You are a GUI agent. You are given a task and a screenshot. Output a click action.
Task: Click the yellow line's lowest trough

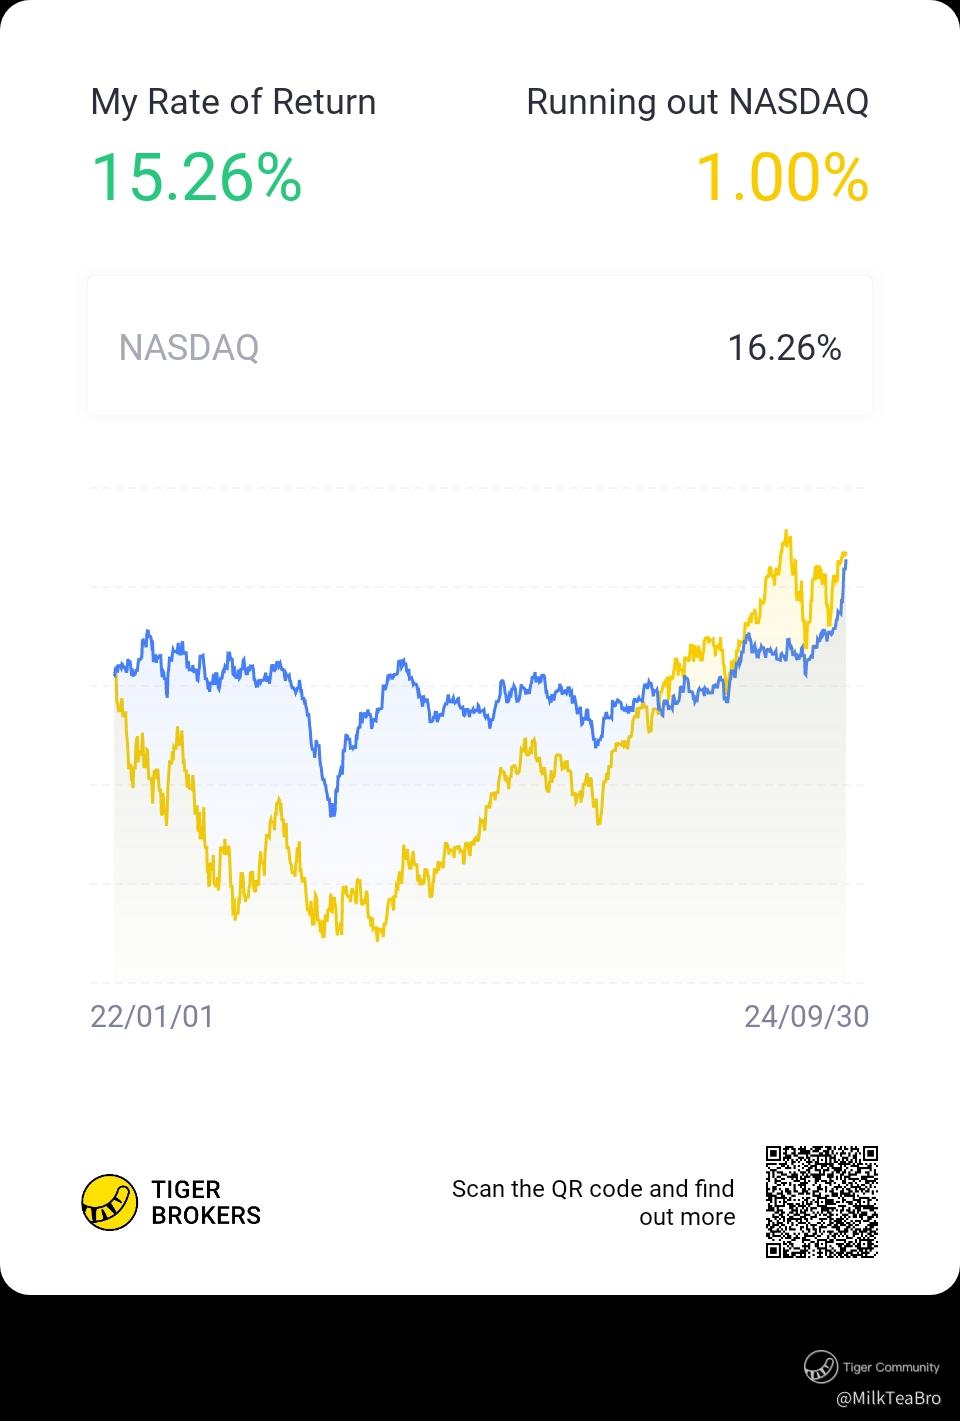[378, 937]
